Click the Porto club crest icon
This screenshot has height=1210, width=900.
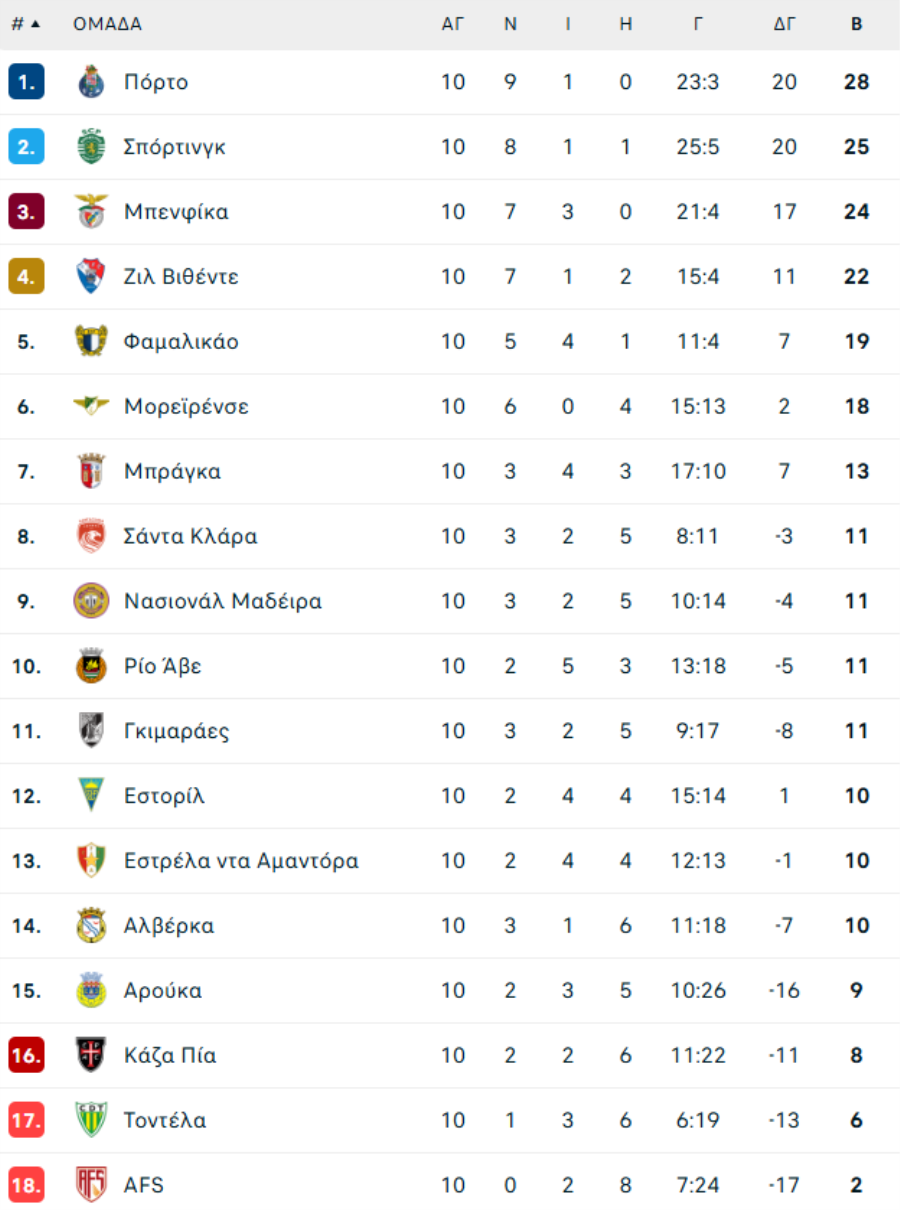coord(91,82)
